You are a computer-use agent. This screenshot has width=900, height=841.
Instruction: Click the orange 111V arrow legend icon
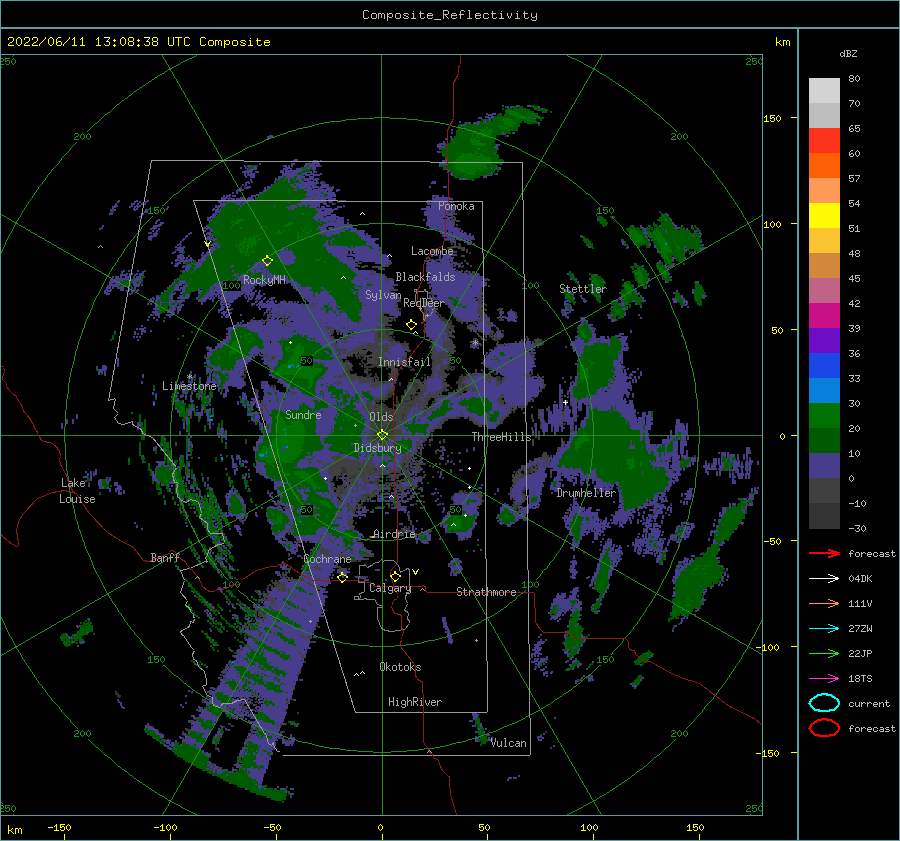point(824,603)
